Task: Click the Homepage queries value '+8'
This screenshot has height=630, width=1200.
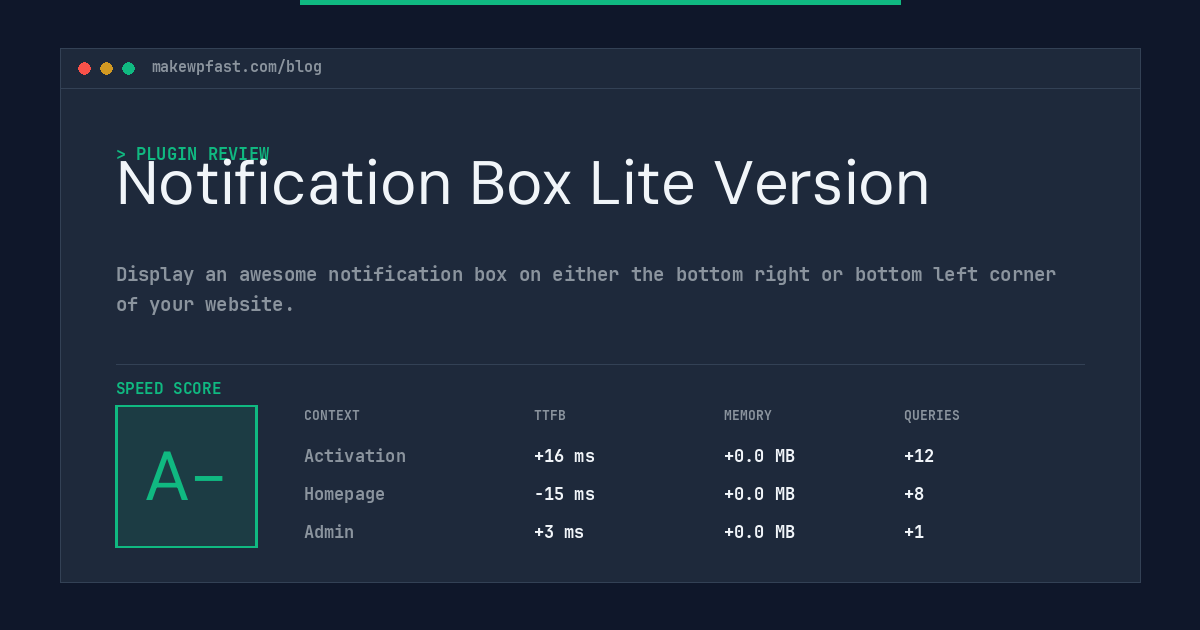Action: pos(914,494)
